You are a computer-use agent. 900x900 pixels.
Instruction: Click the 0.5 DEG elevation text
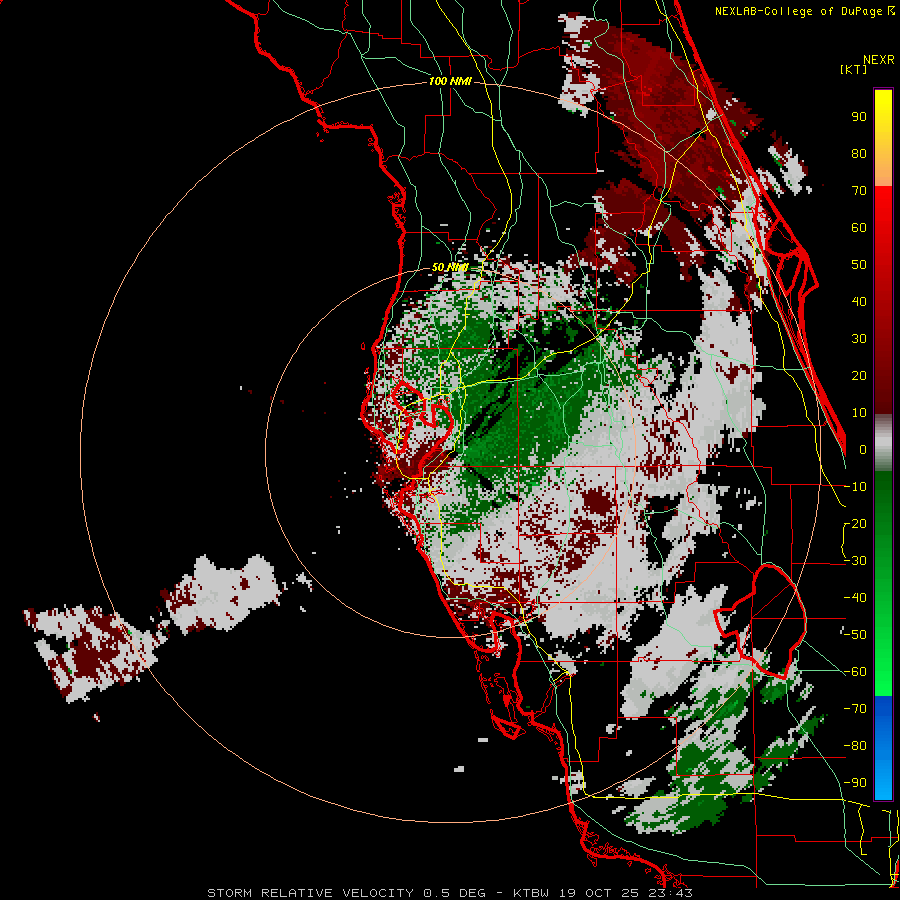click(455, 893)
